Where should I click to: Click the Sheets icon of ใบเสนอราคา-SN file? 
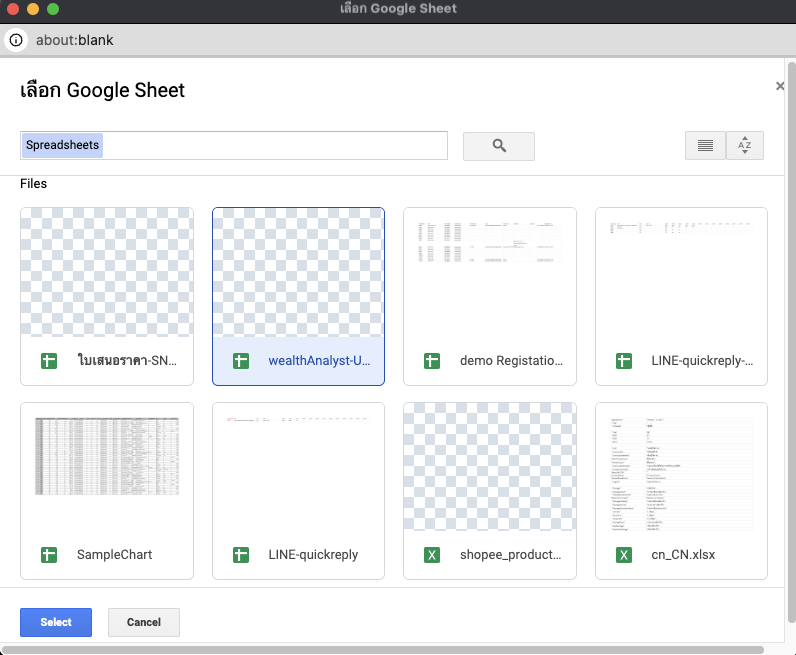49,361
